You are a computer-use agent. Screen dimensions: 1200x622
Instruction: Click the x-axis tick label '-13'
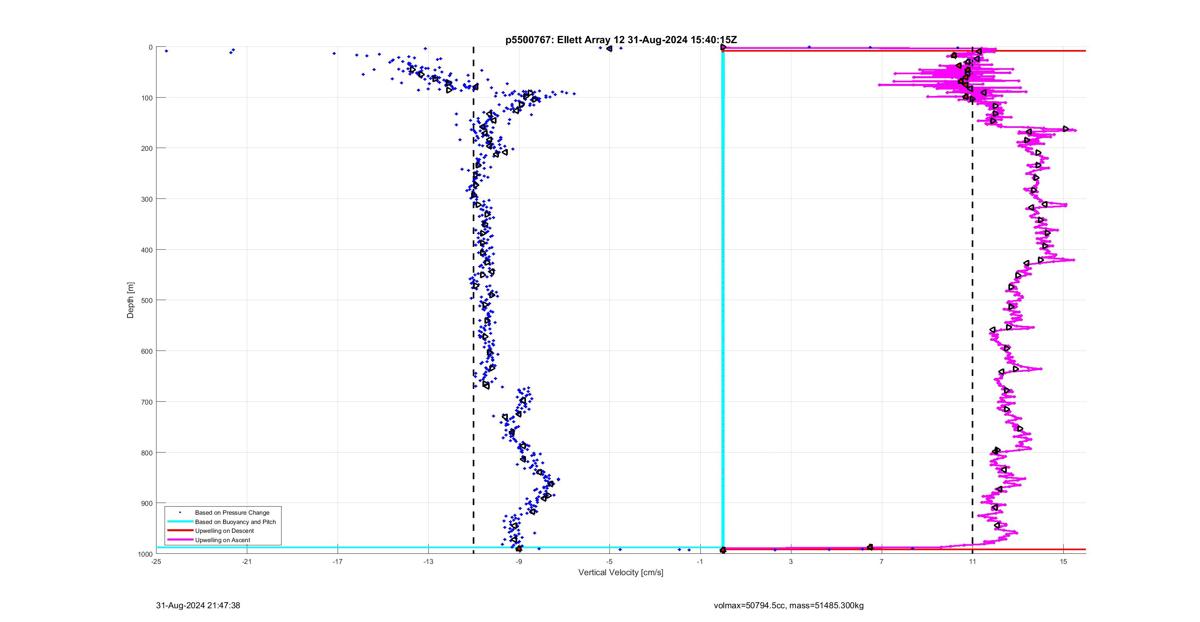tap(428, 562)
